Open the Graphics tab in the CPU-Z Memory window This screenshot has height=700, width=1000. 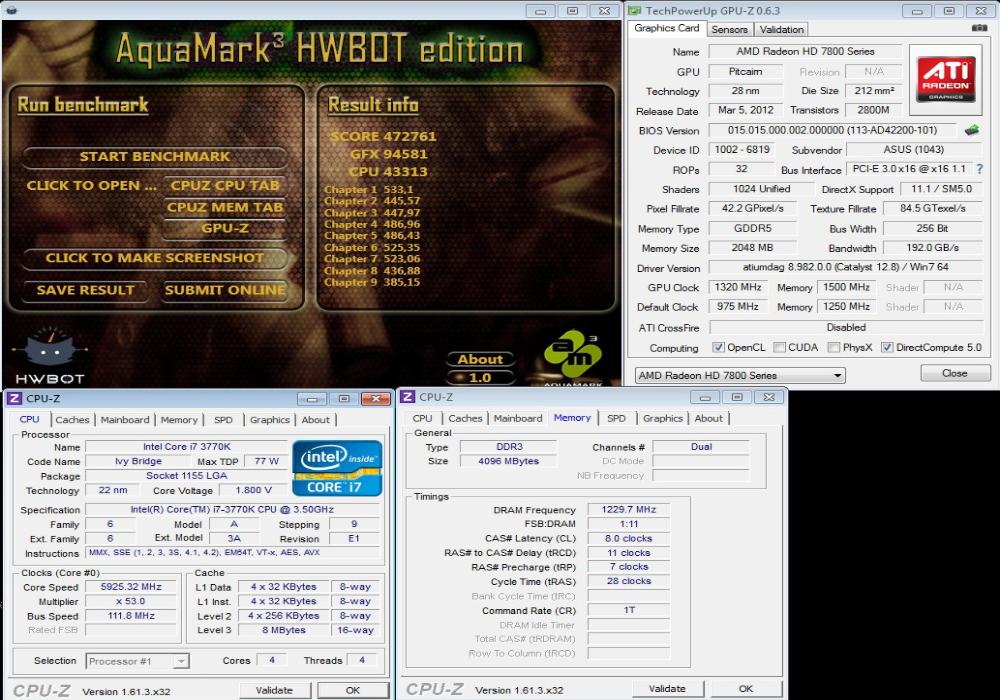click(663, 418)
